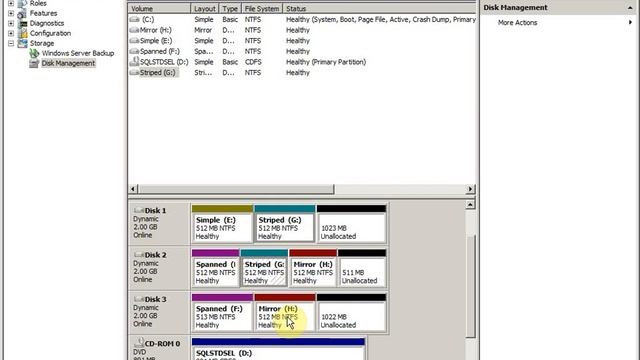Image resolution: width=640 pixels, height=360 pixels.
Task: Collapse the Storage tree node
Action: (11, 43)
